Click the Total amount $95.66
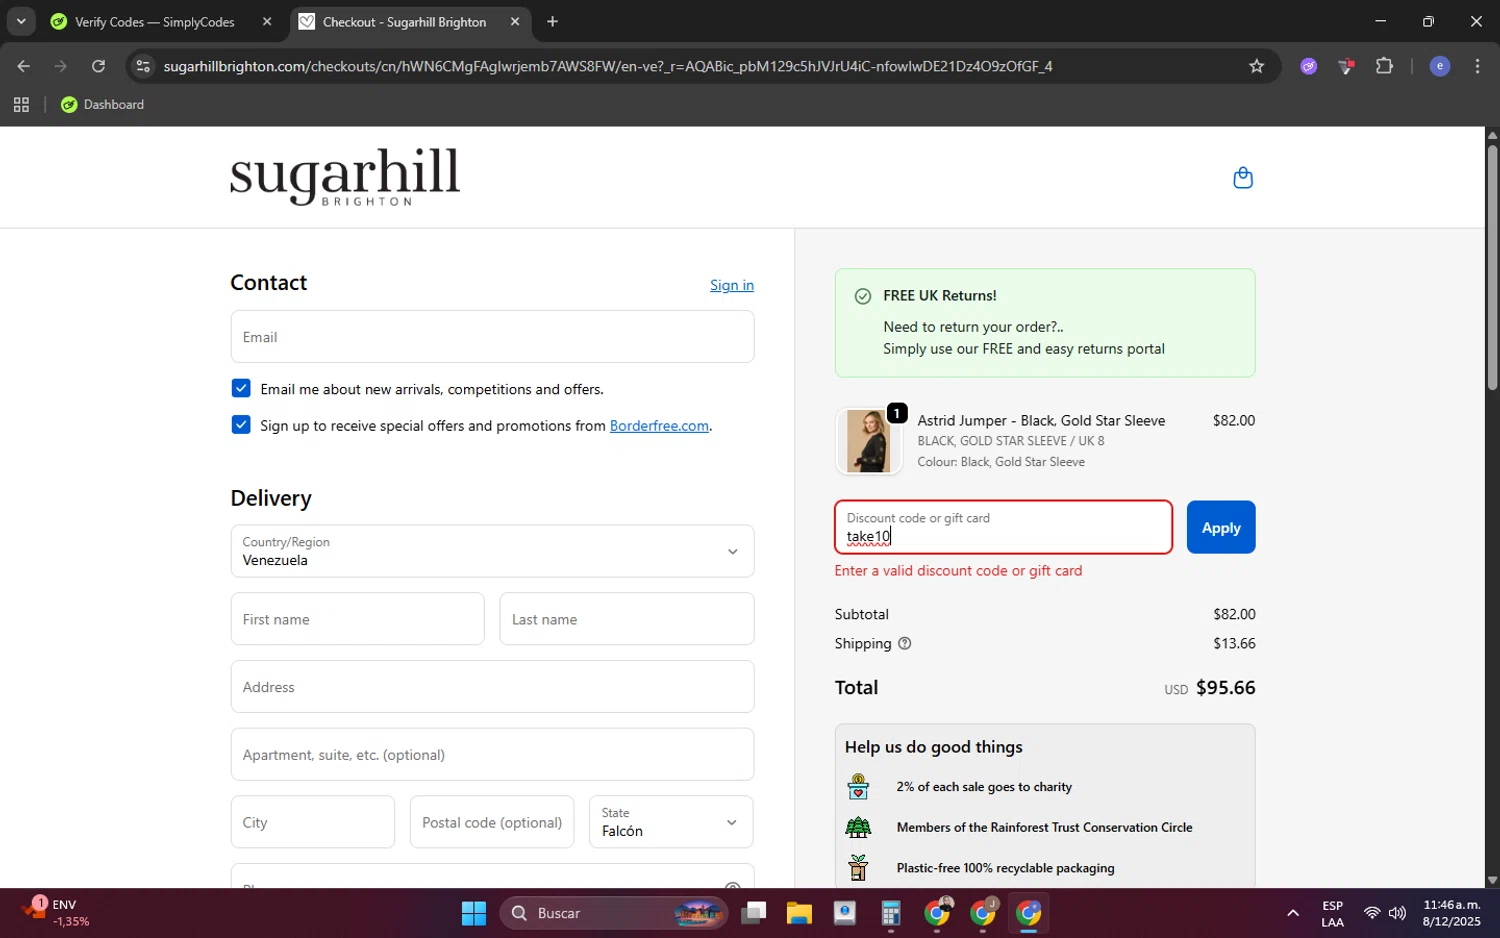Image resolution: width=1500 pixels, height=938 pixels. (x=1225, y=688)
